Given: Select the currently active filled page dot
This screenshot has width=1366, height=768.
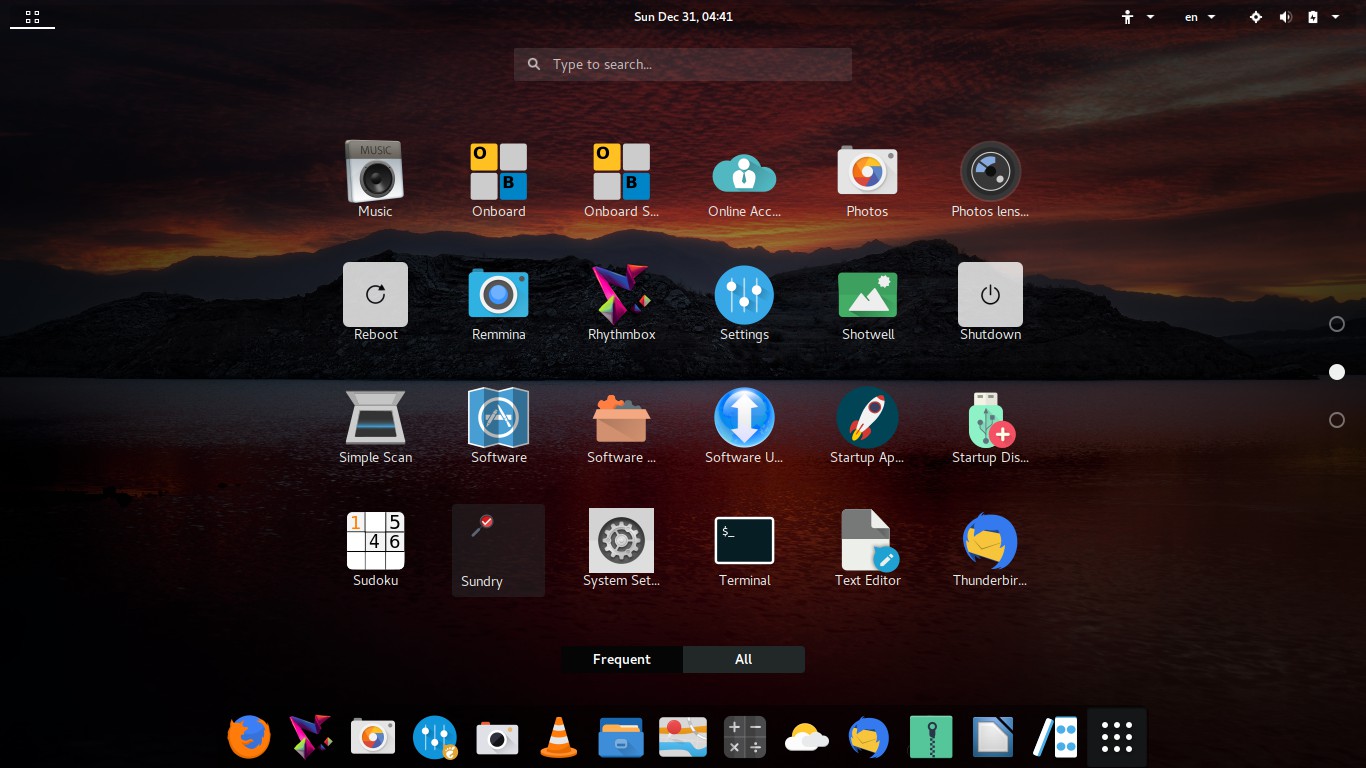Looking at the screenshot, I should [1337, 372].
